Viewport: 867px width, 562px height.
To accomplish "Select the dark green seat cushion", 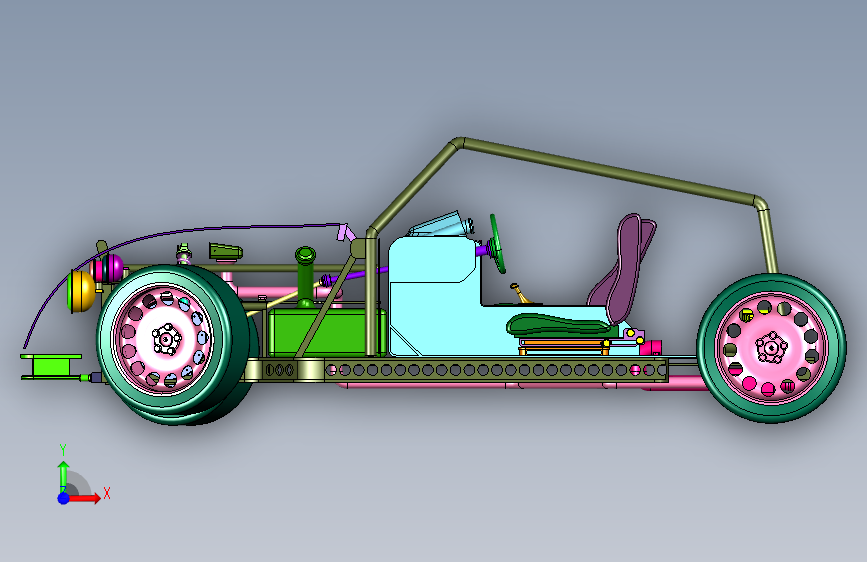I will (x=558, y=324).
